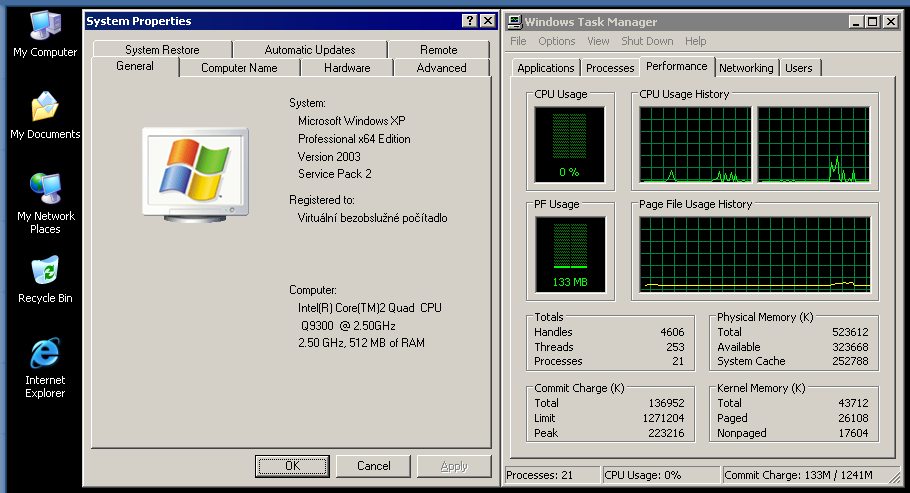910x493 pixels.
Task: Switch to the Processes tab
Action: tap(610, 68)
